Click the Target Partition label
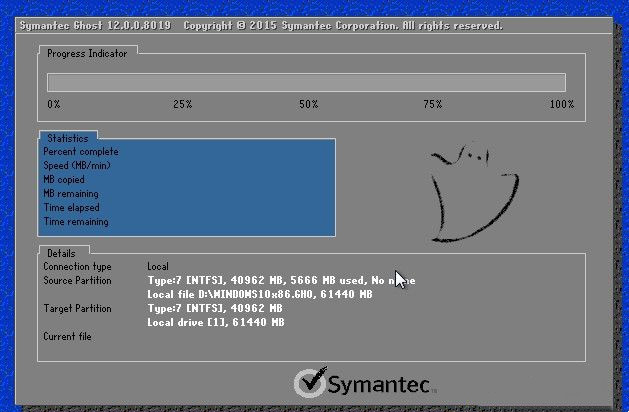This screenshot has height=412, width=629. pyautogui.click(x=77, y=308)
